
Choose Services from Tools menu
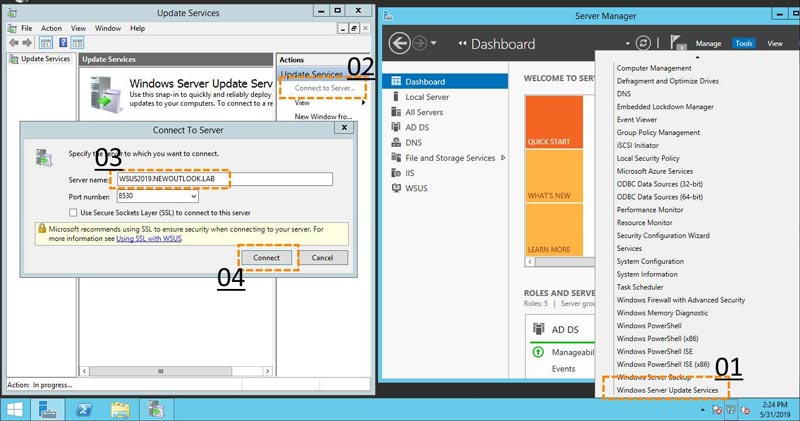(629, 249)
